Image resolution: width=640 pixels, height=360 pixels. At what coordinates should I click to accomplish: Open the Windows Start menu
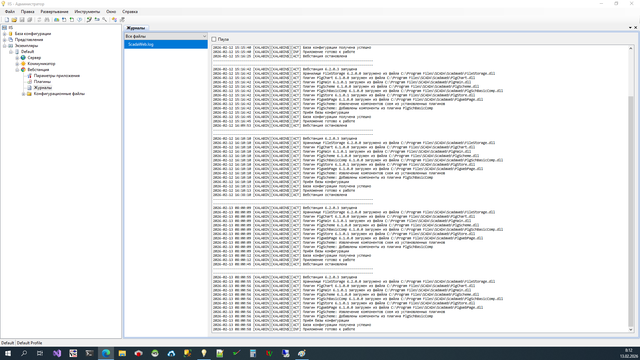click(8, 353)
